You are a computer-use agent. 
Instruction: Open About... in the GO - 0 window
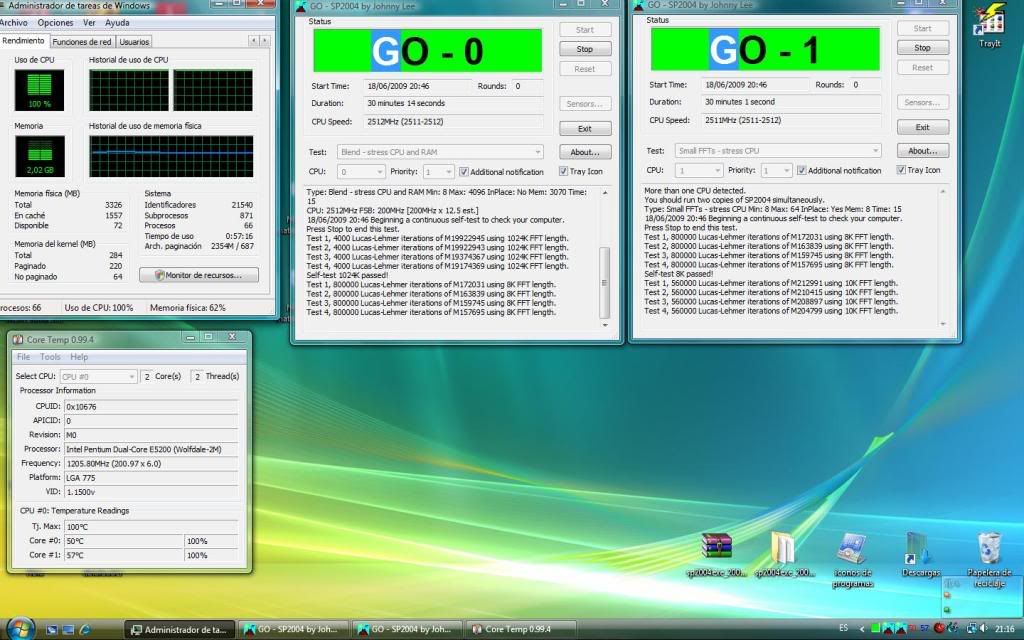click(585, 152)
